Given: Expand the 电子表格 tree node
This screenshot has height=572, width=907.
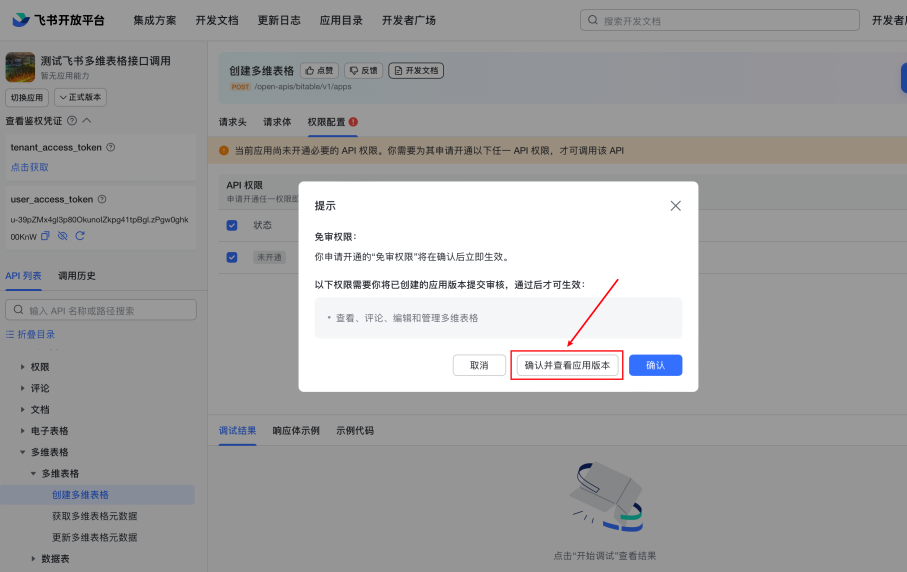Looking at the screenshot, I should (23, 431).
